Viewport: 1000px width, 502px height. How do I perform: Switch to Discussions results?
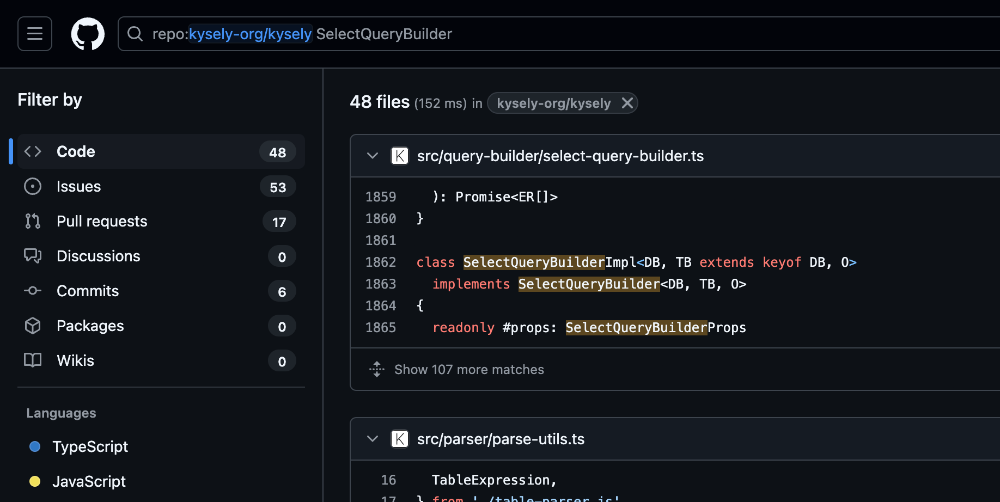point(98,257)
